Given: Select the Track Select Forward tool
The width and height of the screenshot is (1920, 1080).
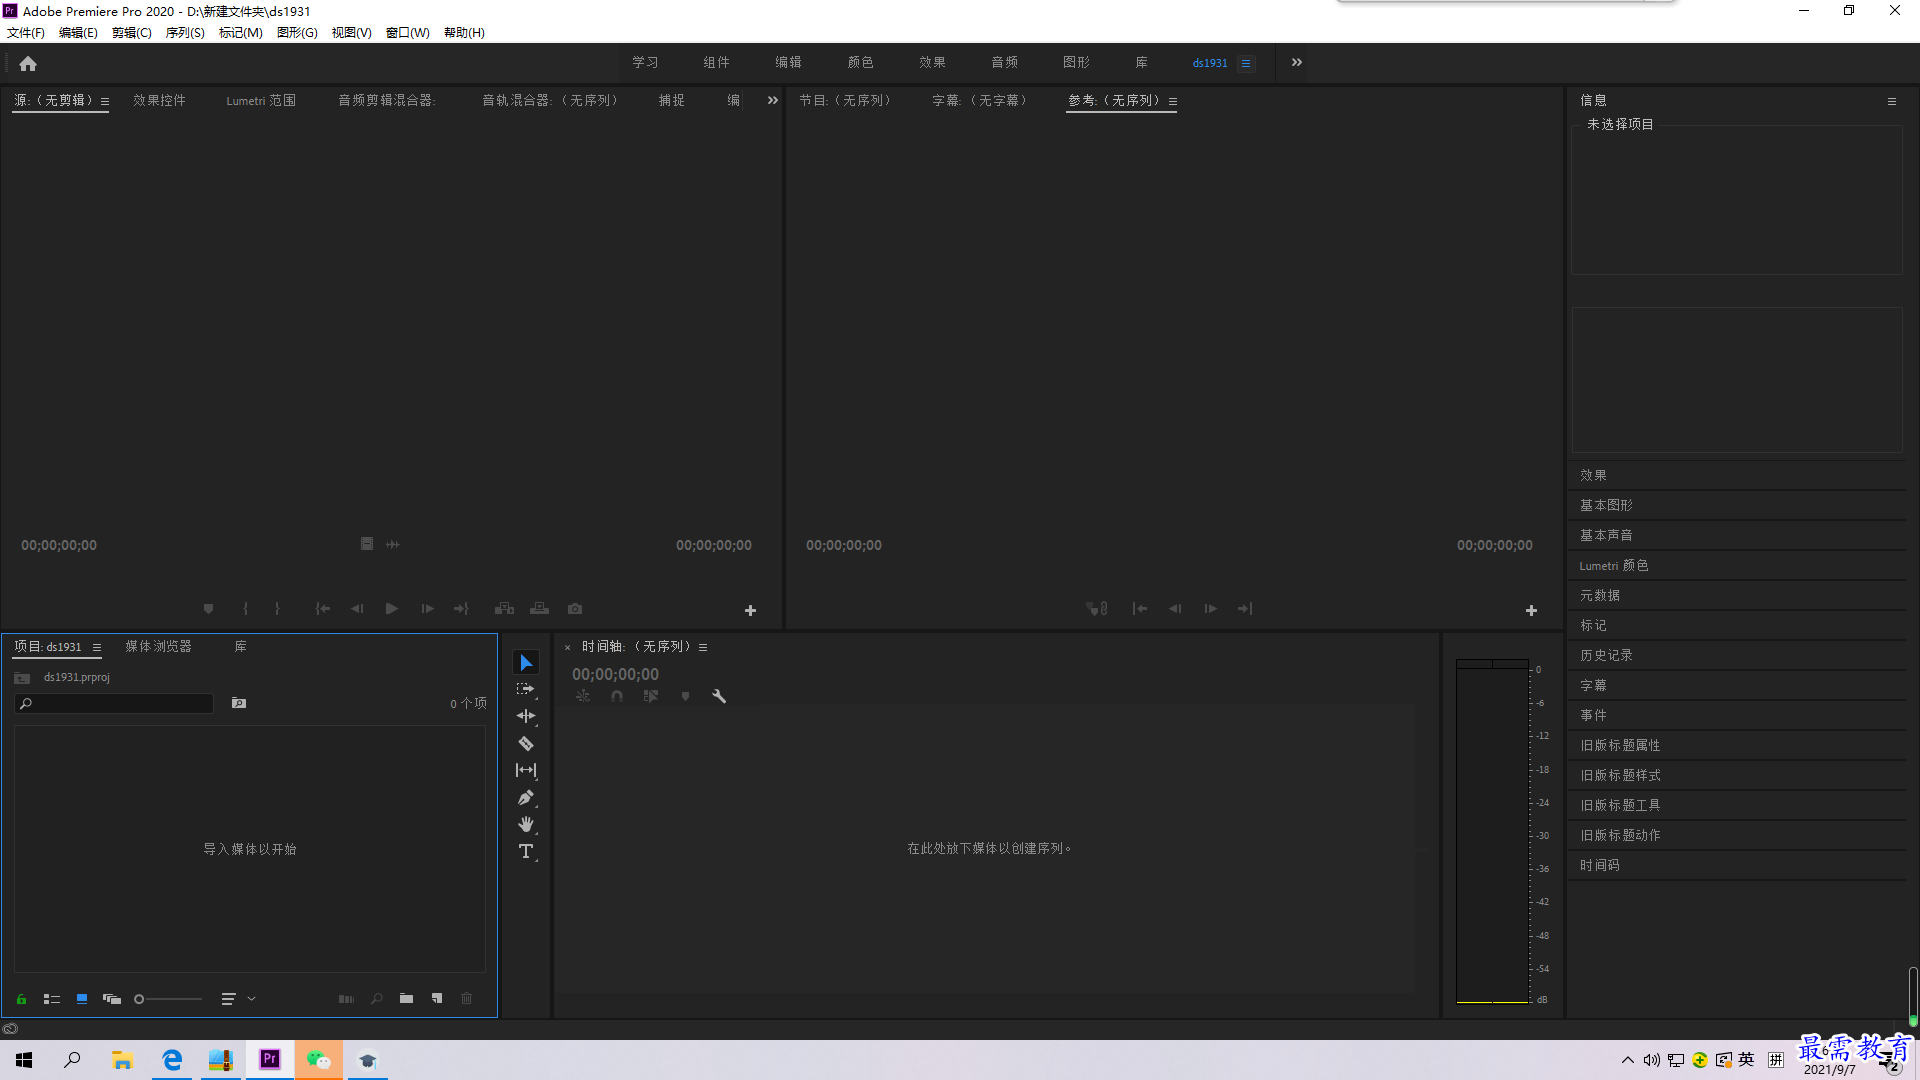Looking at the screenshot, I should tap(526, 690).
